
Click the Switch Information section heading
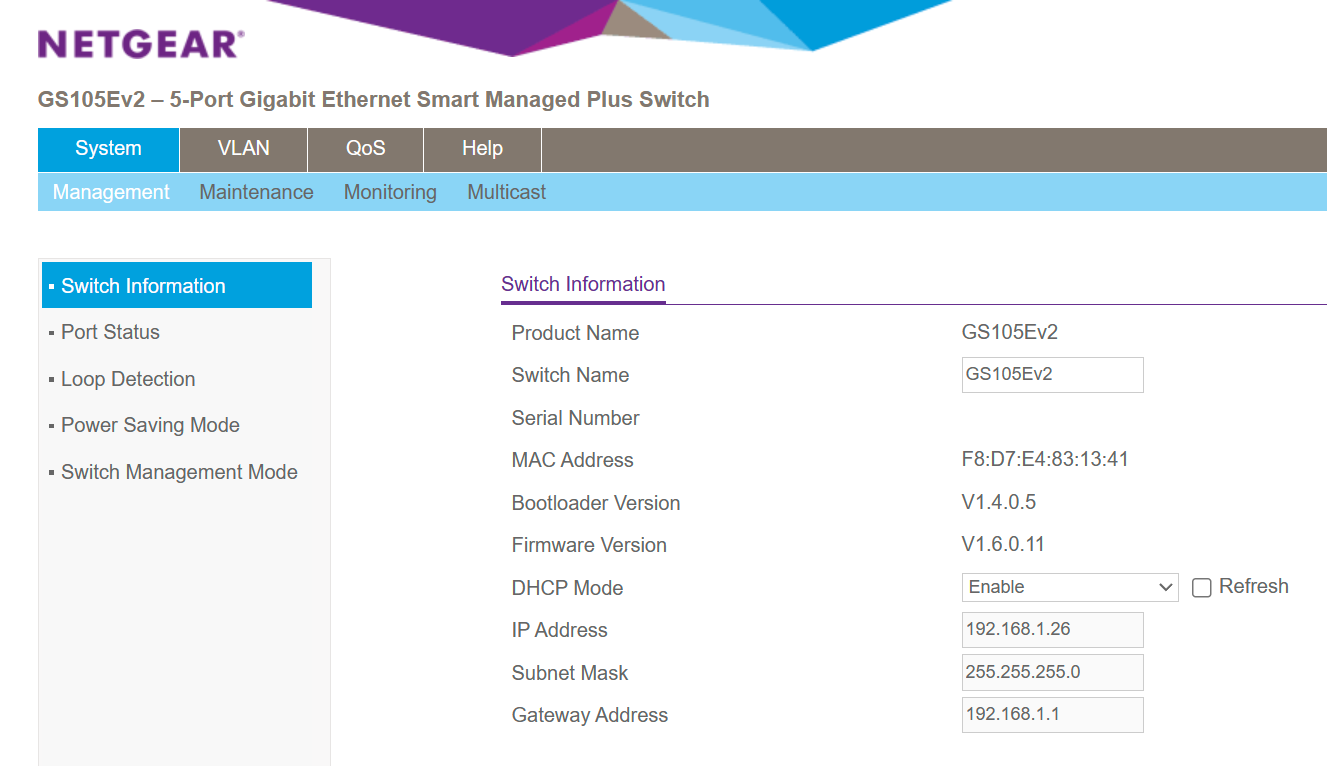(583, 284)
